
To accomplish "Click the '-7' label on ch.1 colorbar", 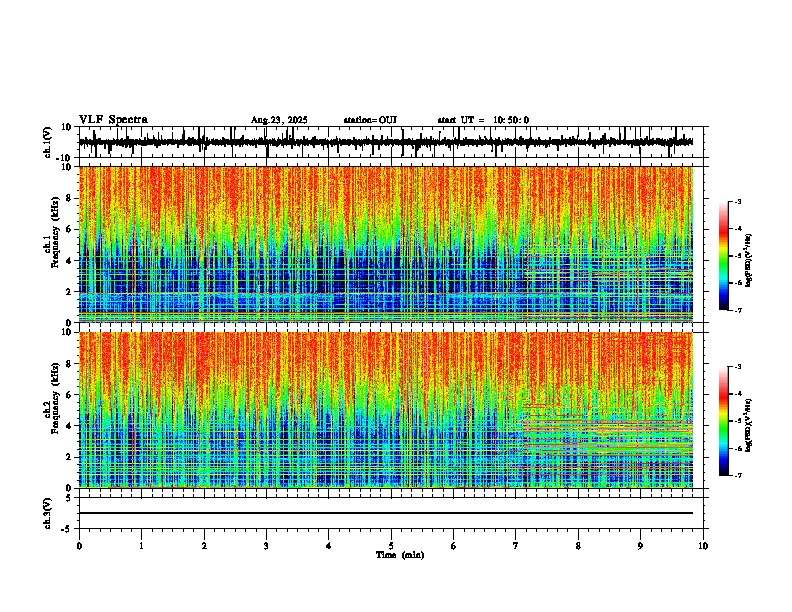I will point(737,310).
